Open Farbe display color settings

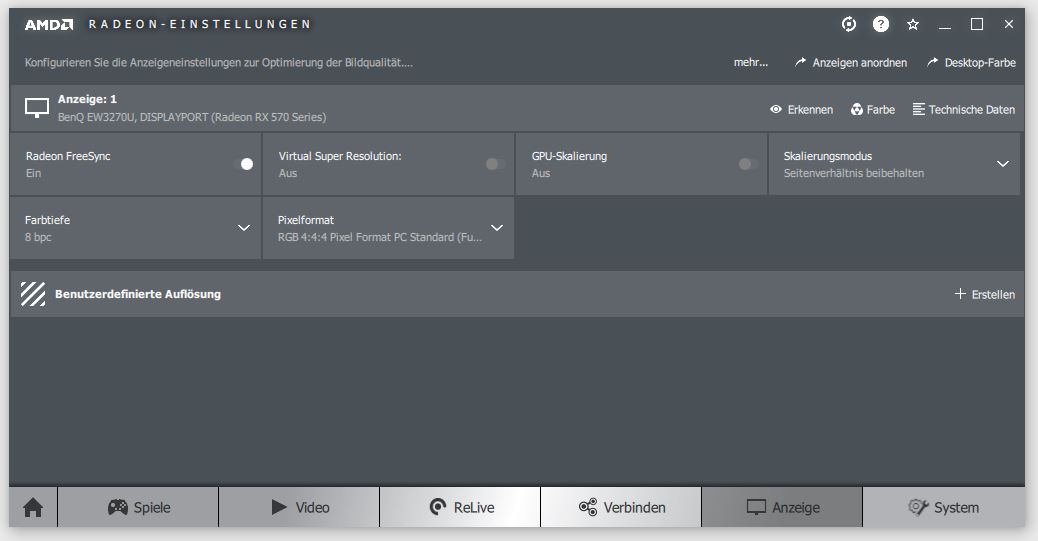pos(873,109)
